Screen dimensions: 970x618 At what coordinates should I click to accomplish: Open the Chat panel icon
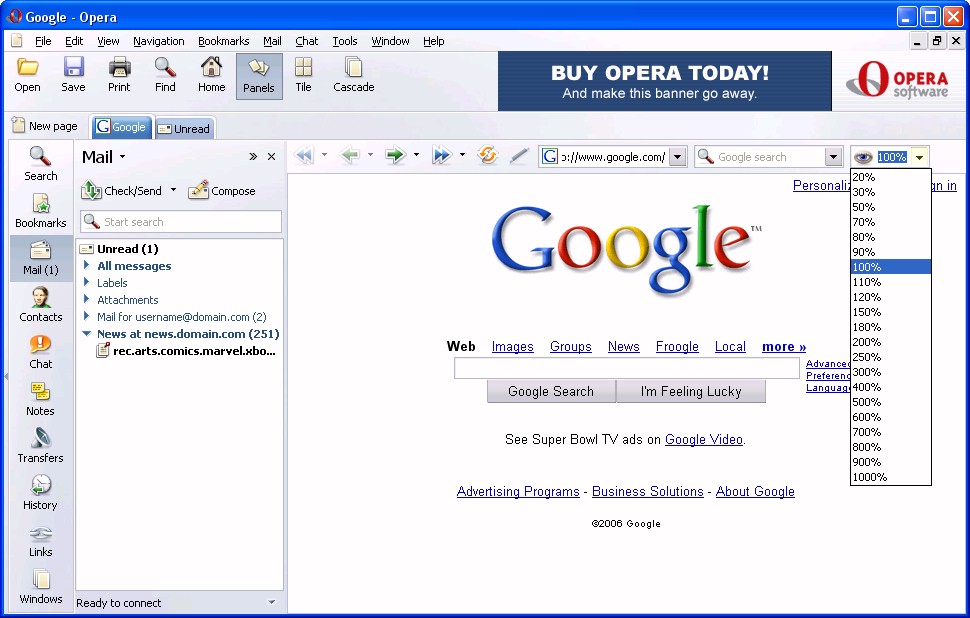(x=40, y=345)
